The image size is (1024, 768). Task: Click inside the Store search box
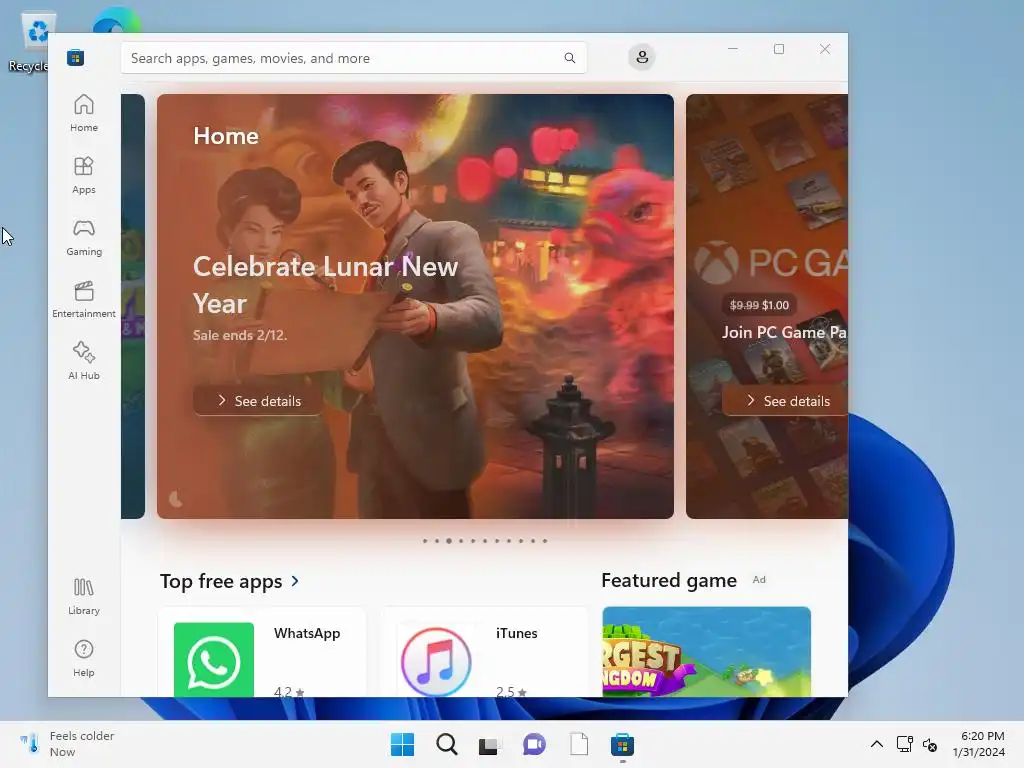pyautogui.click(x=353, y=58)
